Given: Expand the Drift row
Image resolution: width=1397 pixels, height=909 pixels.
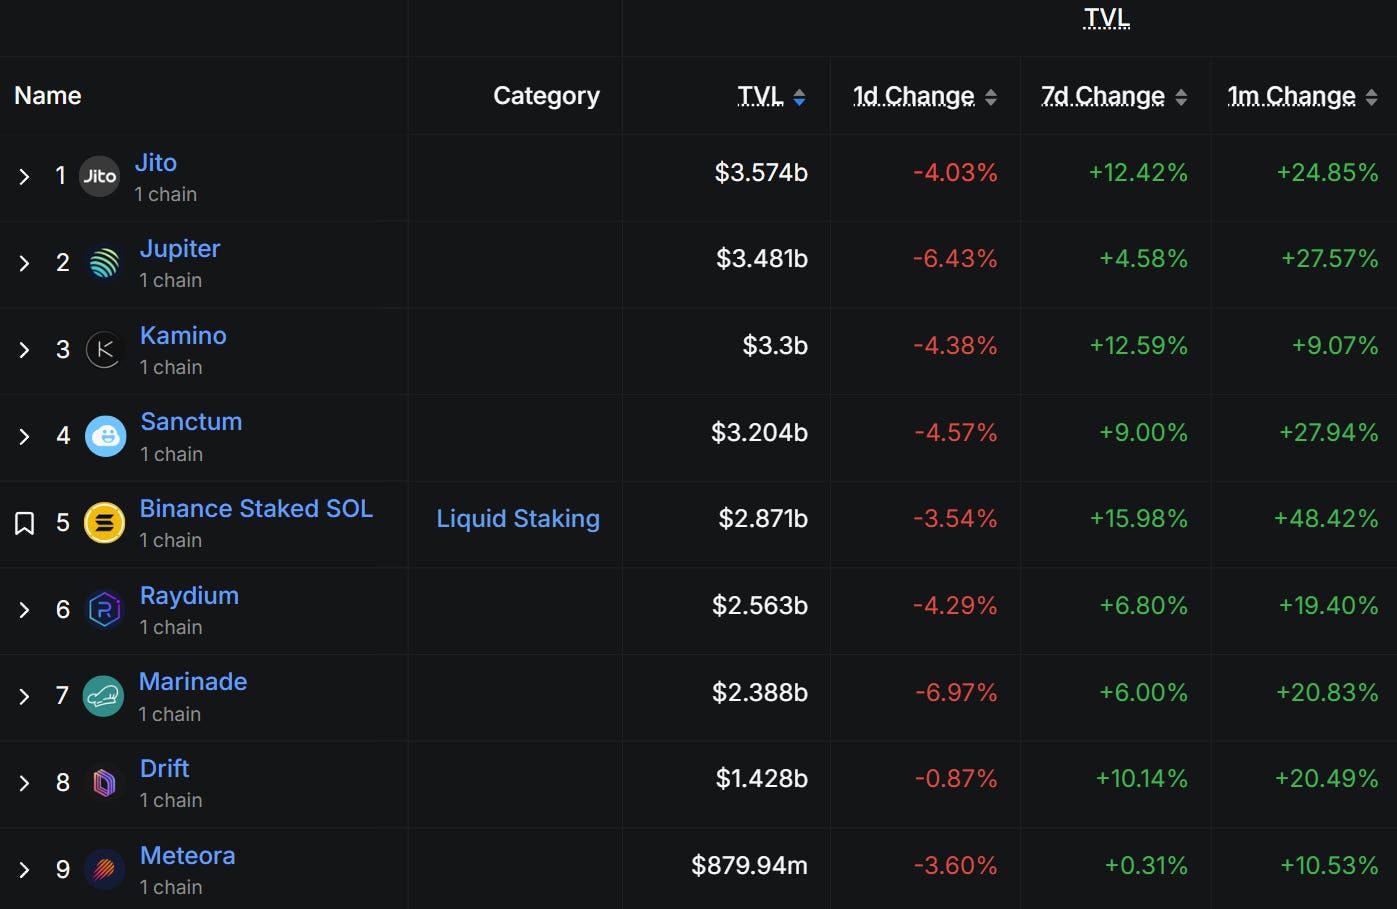Looking at the screenshot, I should [x=24, y=783].
